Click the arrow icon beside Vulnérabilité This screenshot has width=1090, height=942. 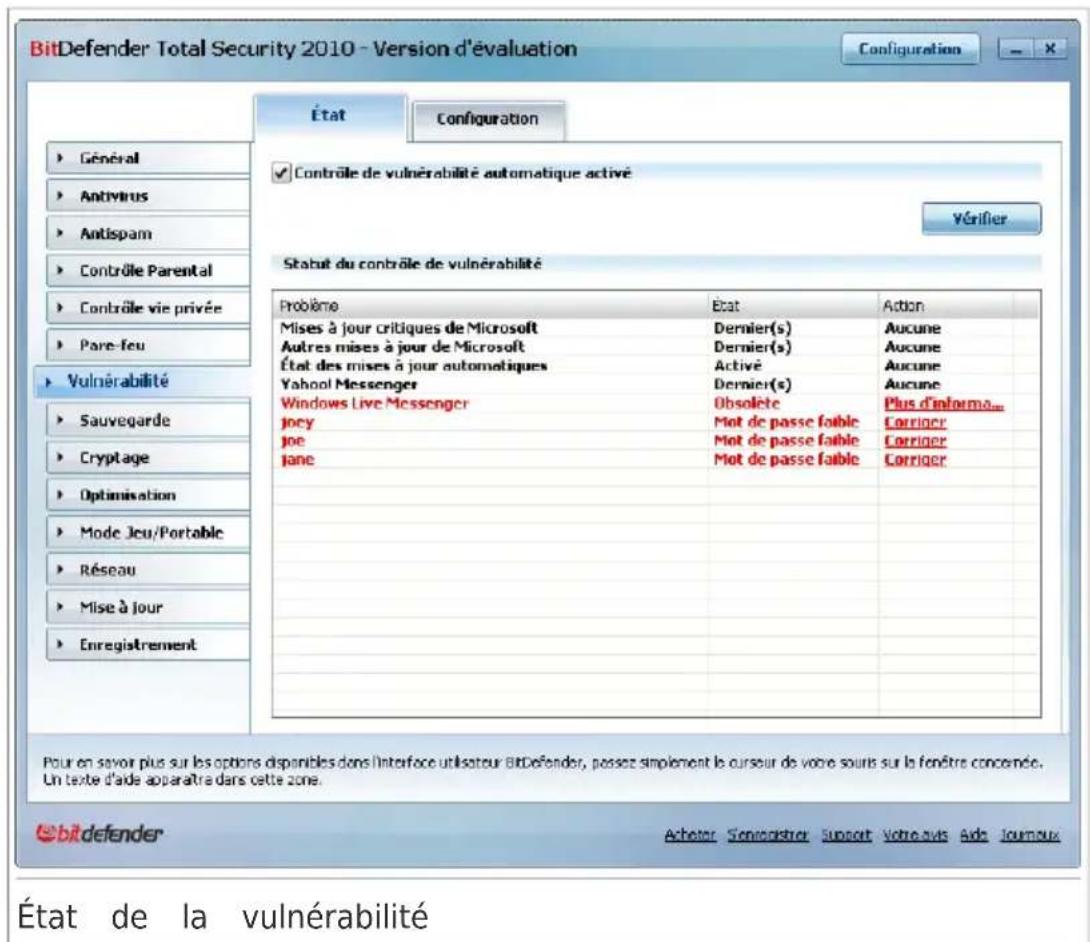click(x=48, y=382)
